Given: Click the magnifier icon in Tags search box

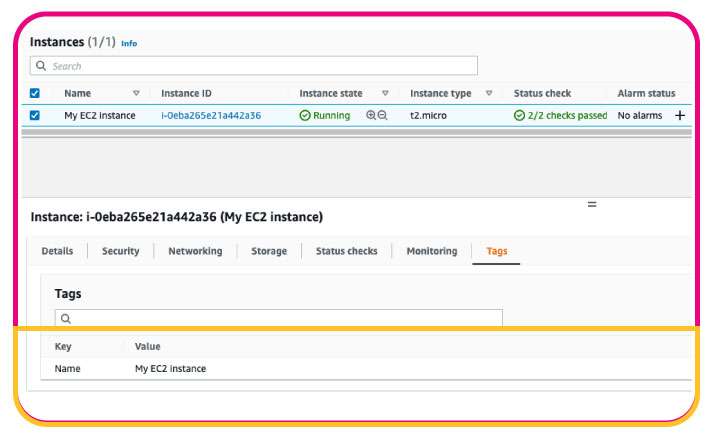Looking at the screenshot, I should 65,319.
